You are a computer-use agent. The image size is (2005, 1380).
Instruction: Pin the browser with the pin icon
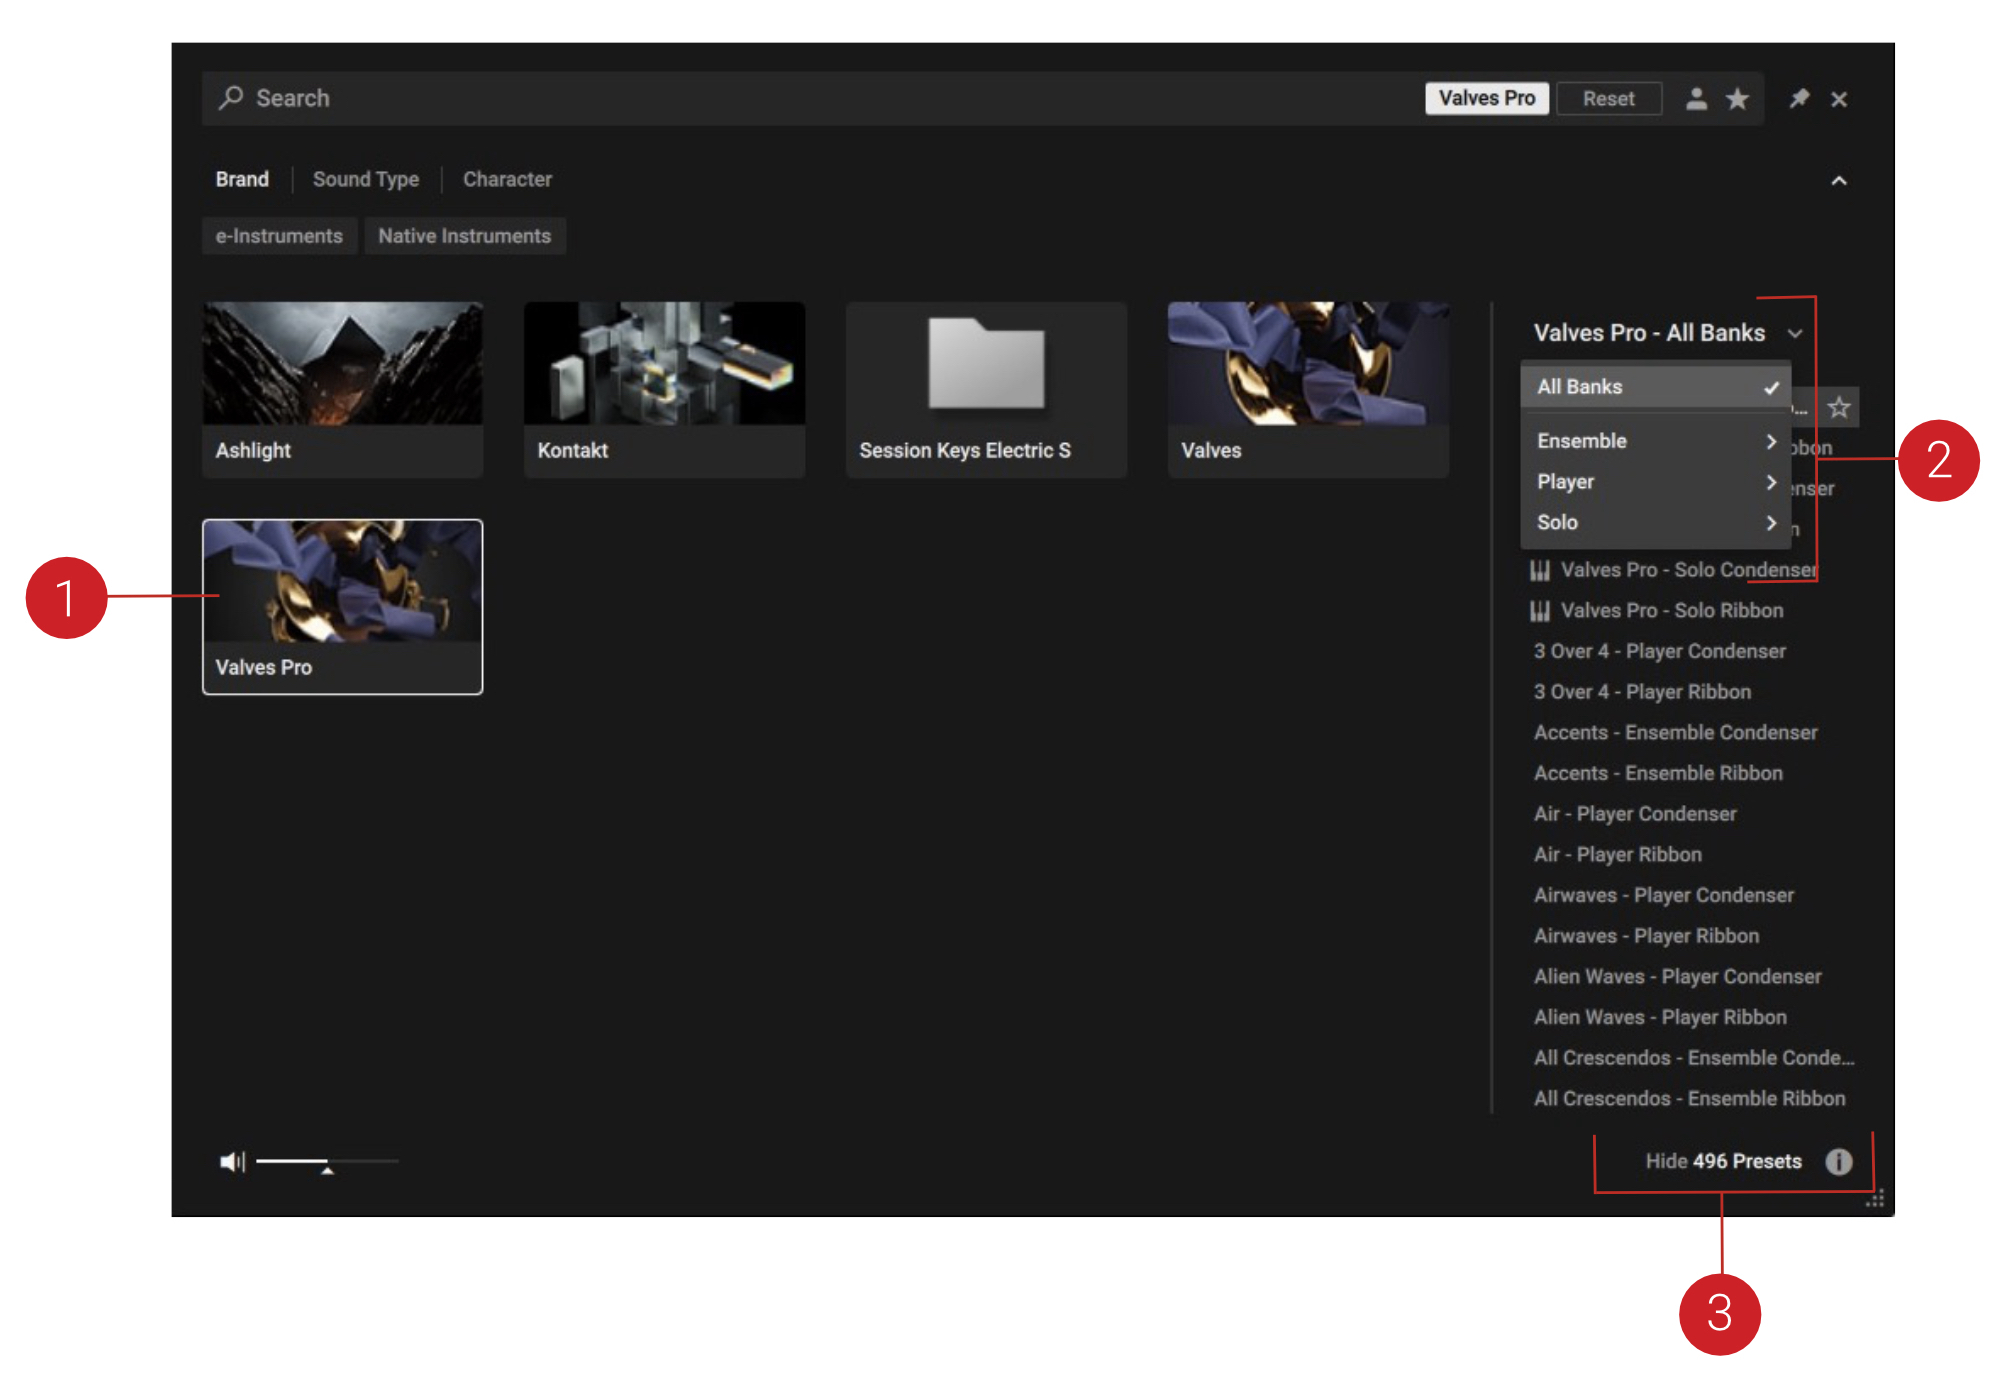(x=1799, y=98)
